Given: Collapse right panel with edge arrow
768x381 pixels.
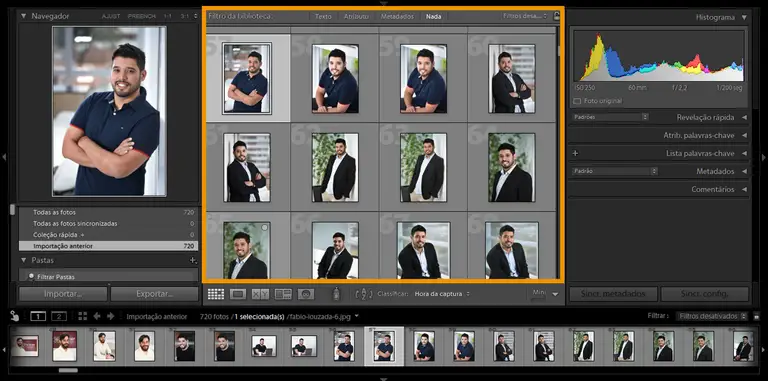Looking at the screenshot, I should (x=764, y=157).
